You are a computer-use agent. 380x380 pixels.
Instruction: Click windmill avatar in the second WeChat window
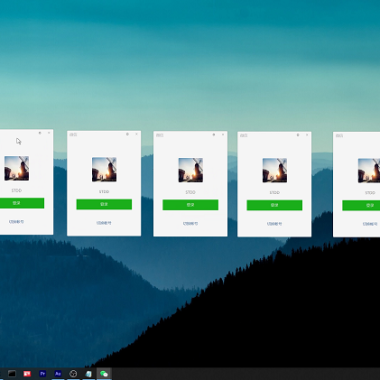[104, 169]
